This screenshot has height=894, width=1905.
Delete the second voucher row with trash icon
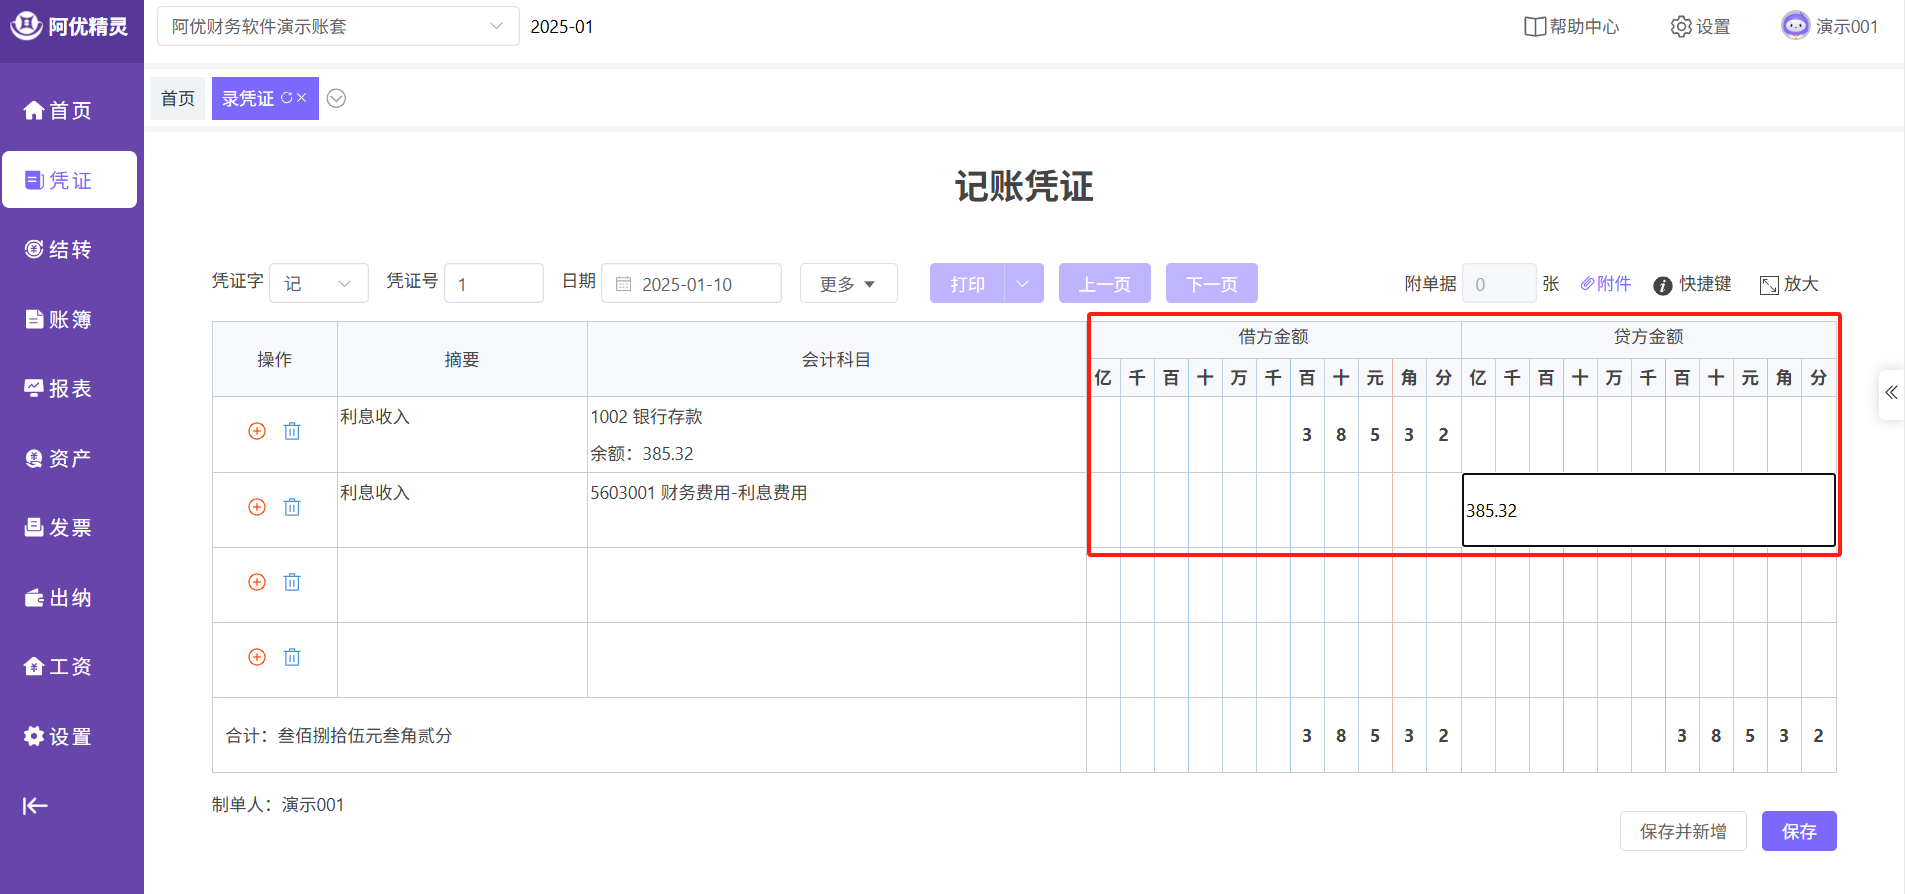click(x=292, y=507)
